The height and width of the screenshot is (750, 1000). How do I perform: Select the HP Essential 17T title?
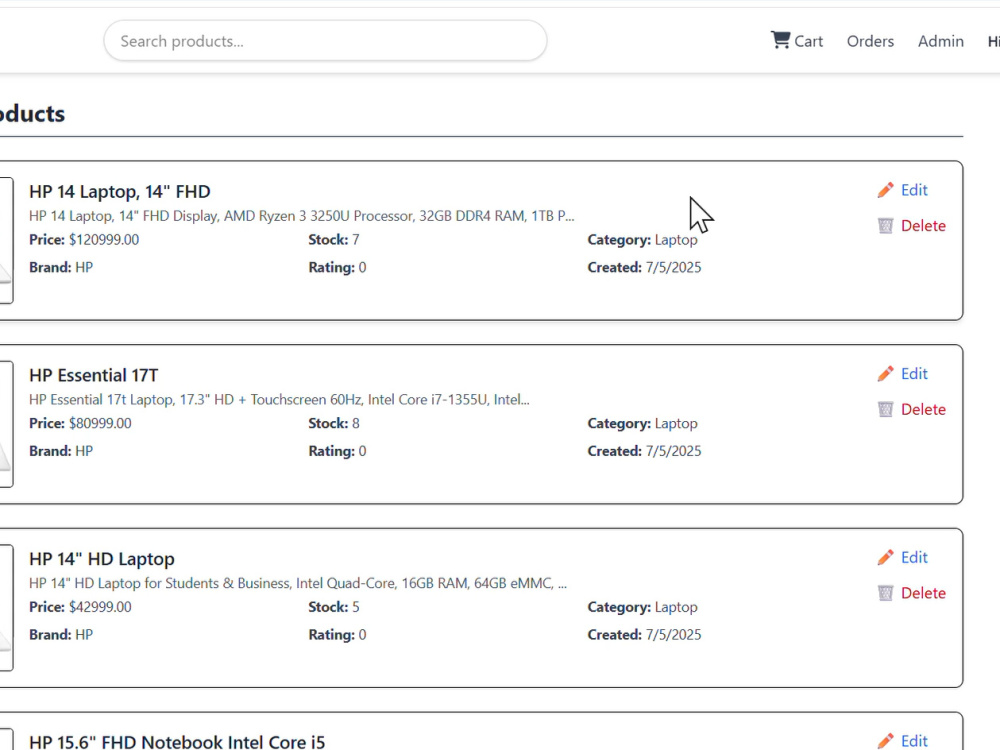(x=94, y=376)
